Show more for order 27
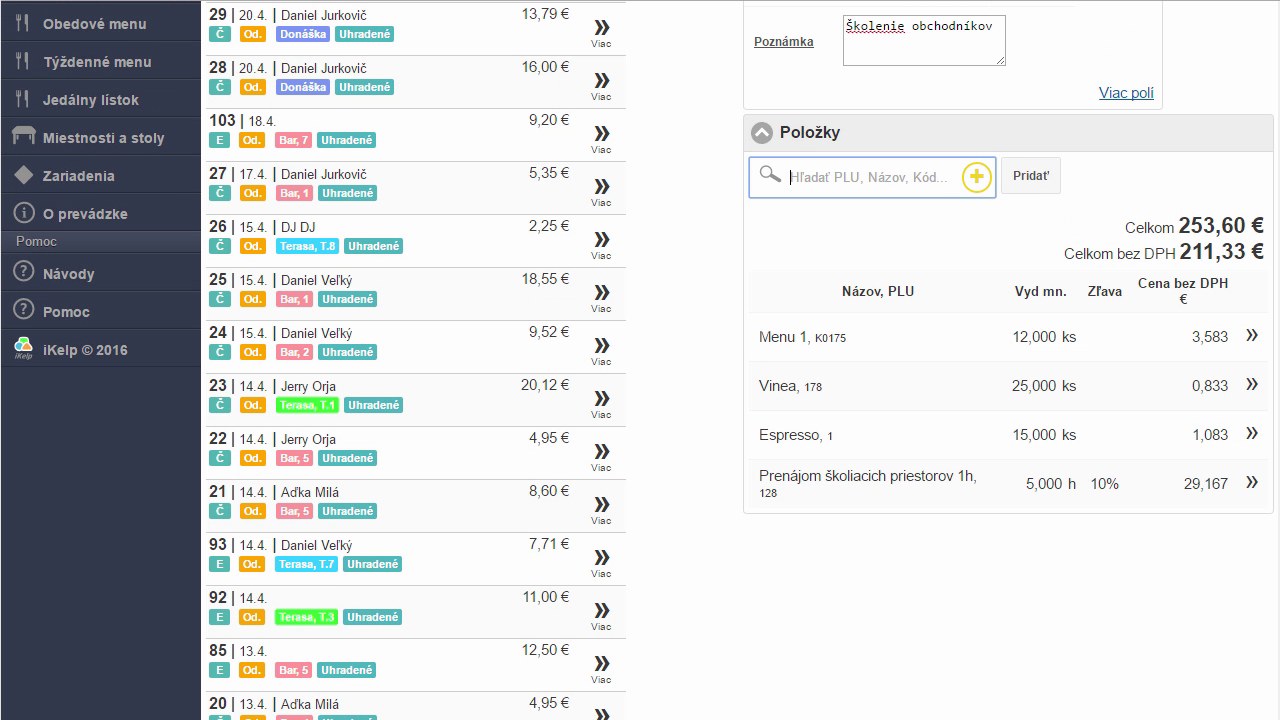1280x720 pixels. [601, 192]
